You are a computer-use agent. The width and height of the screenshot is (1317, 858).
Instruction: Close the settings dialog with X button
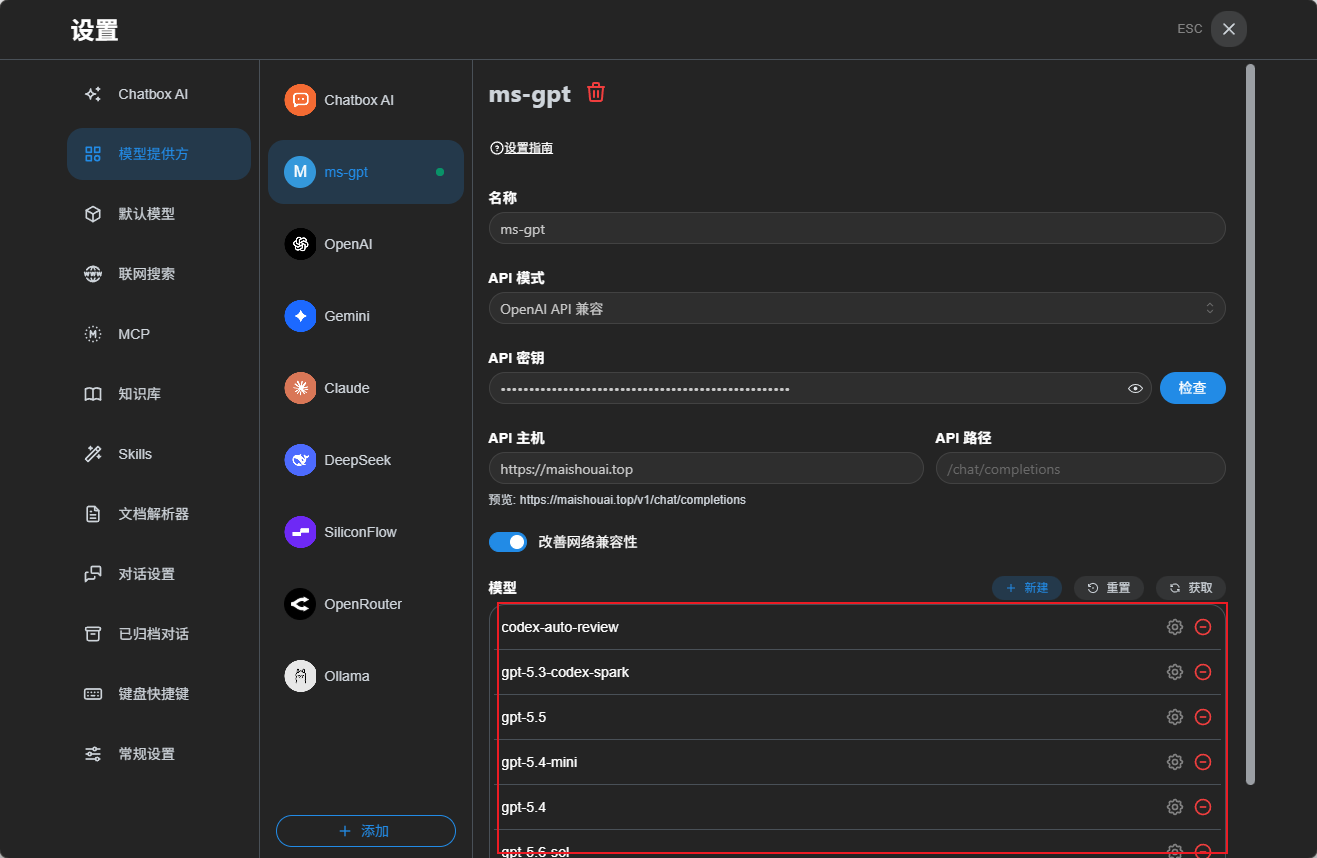(x=1229, y=29)
